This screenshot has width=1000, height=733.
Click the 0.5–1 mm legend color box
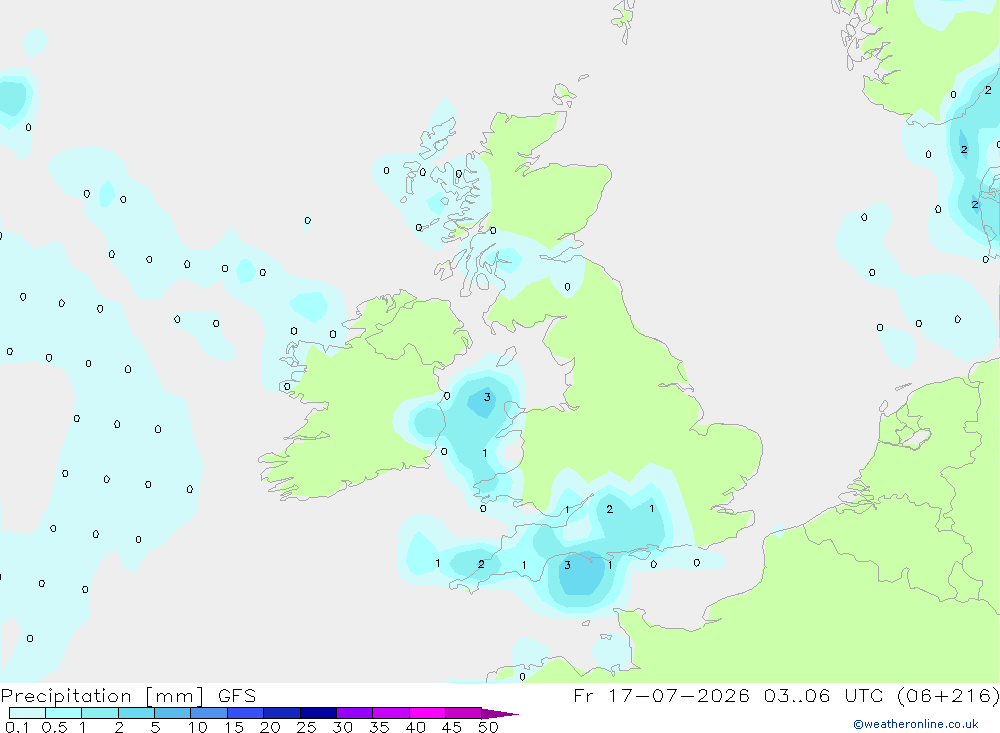click(x=64, y=713)
